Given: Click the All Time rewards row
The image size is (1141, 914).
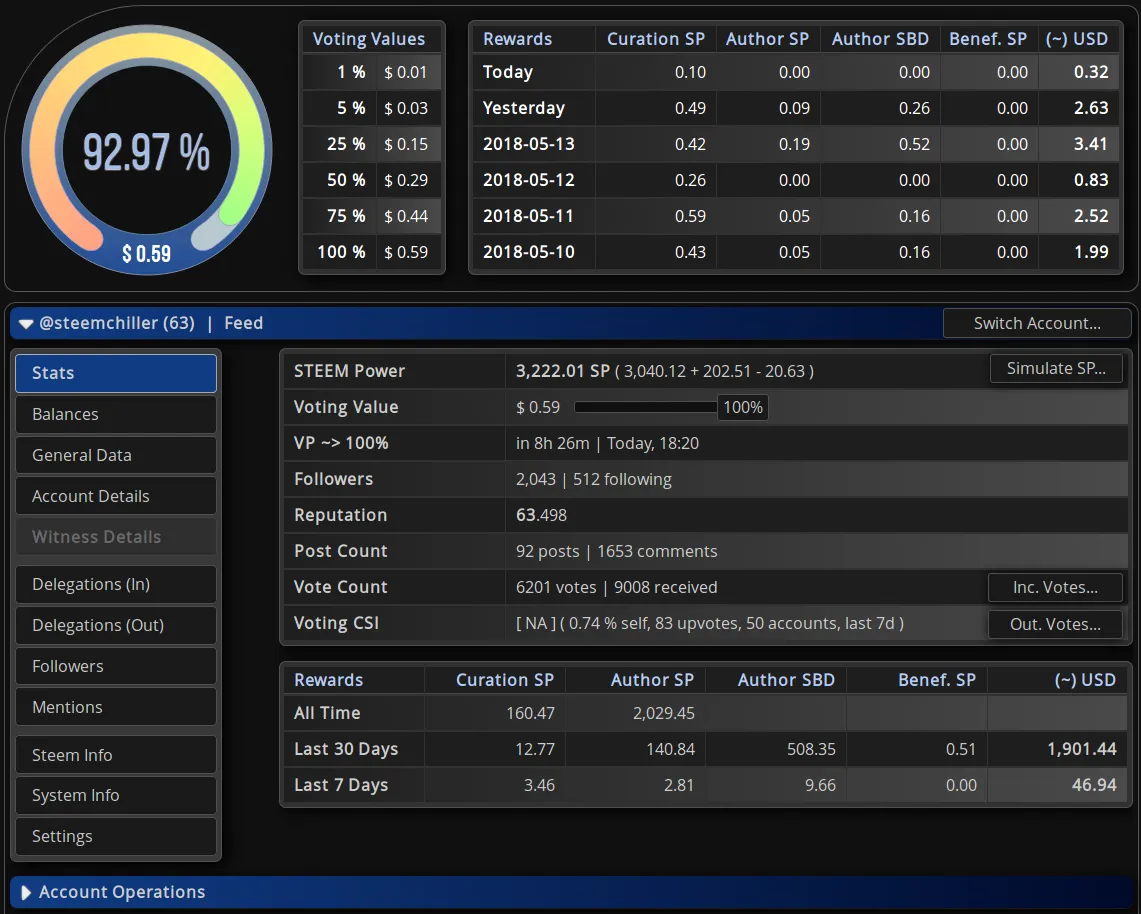Looking at the screenshot, I should point(704,713).
